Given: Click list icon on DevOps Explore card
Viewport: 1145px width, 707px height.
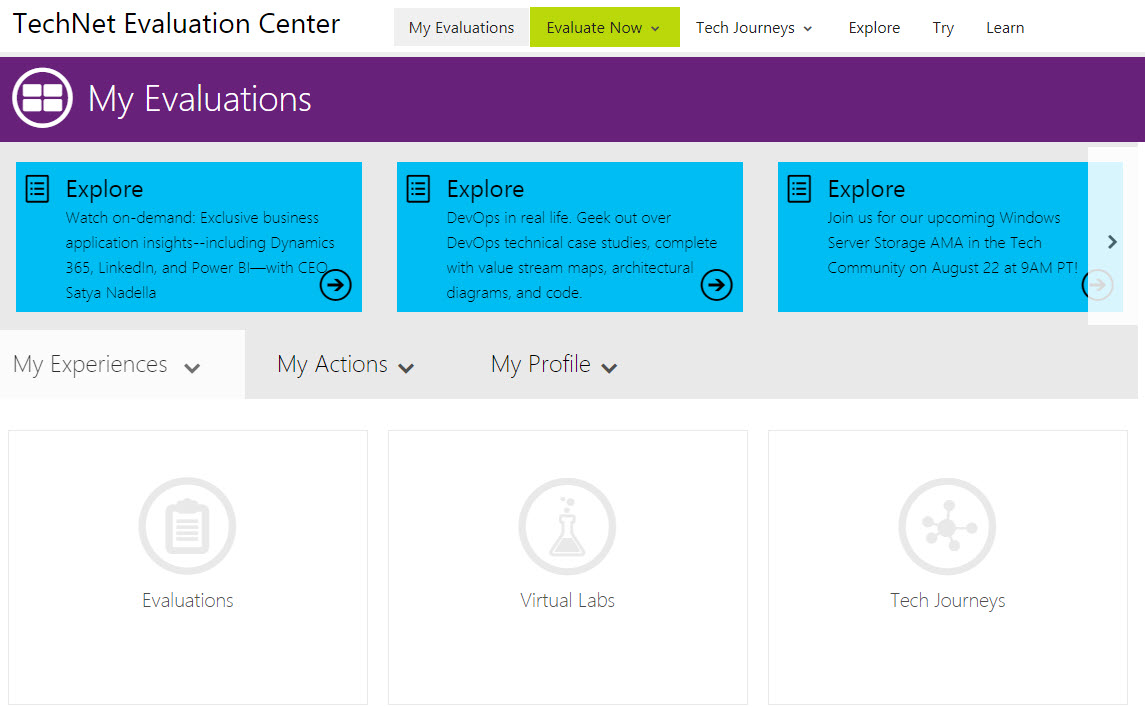Looking at the screenshot, I should click(x=418, y=189).
